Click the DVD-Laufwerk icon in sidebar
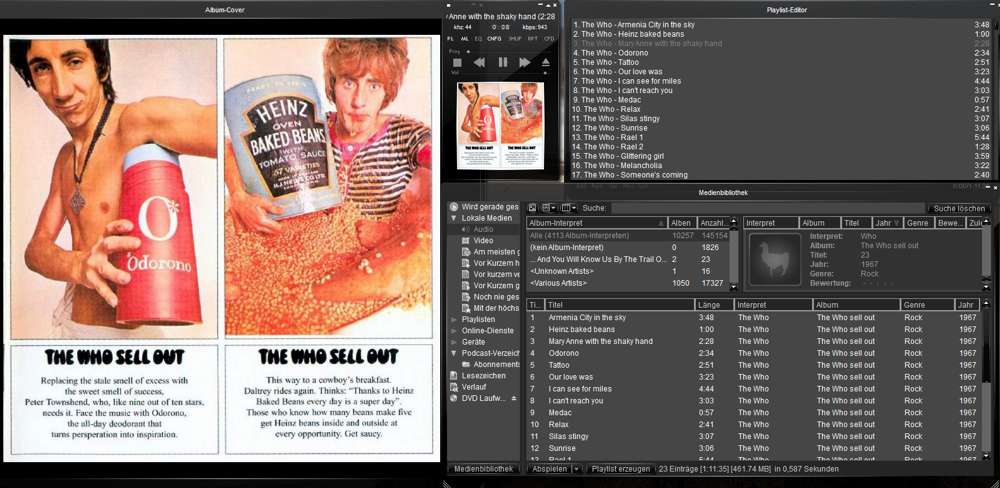1000x488 pixels. [454, 398]
